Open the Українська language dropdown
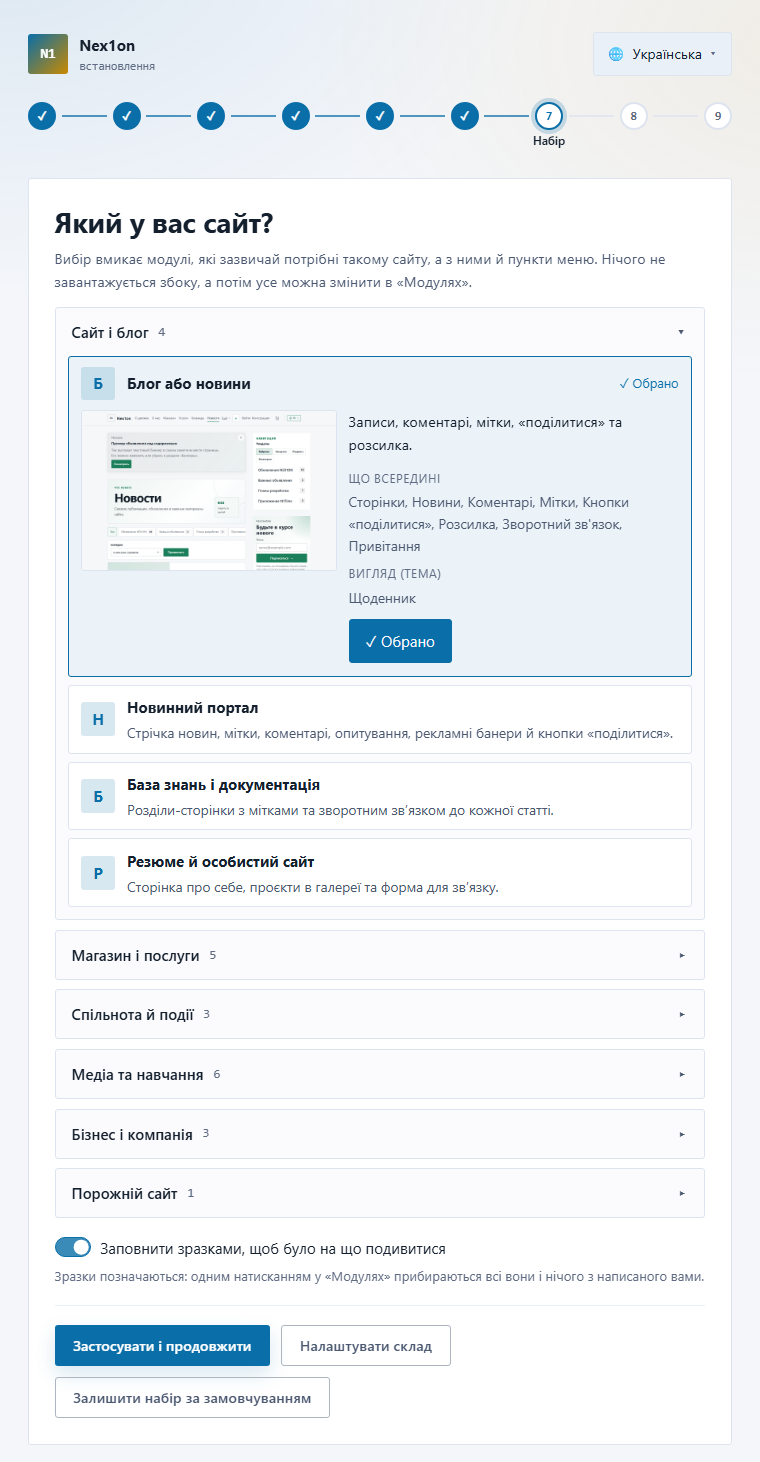 (662, 54)
